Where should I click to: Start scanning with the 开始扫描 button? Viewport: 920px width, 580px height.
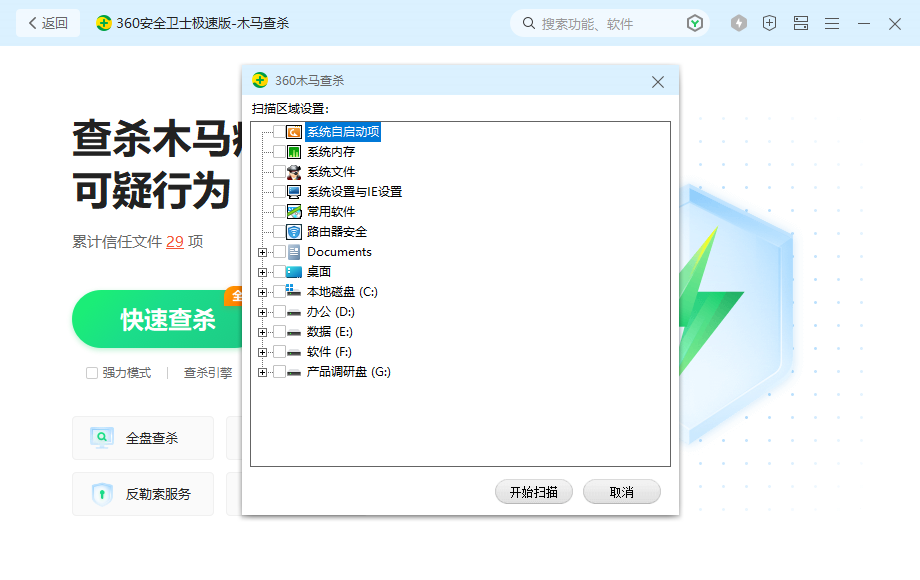[x=533, y=491]
